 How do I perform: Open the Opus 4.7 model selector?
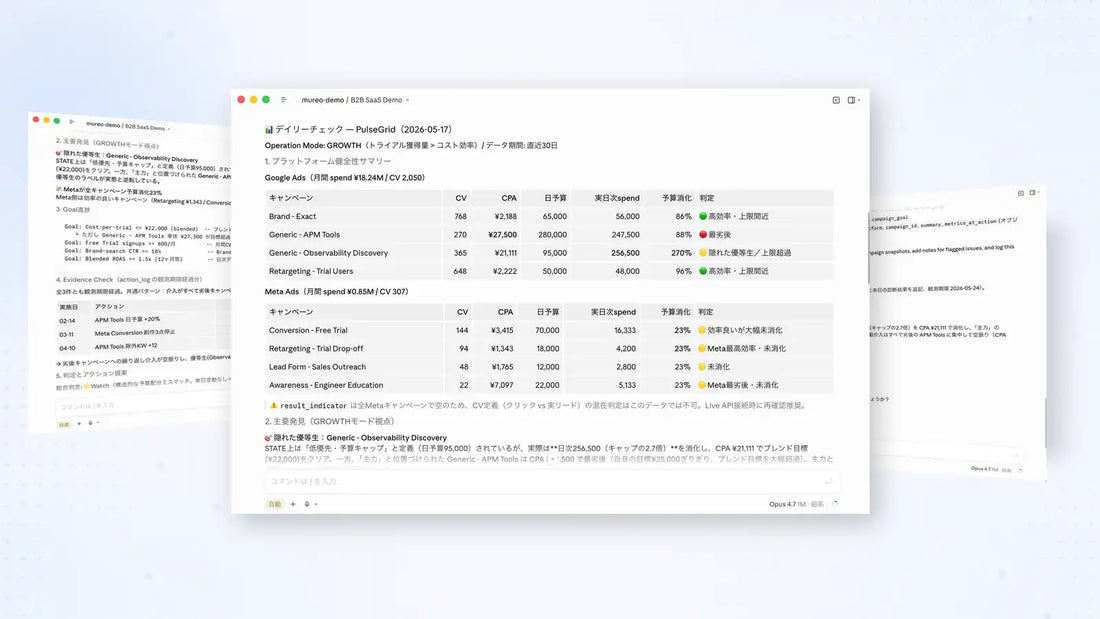[x=796, y=504]
